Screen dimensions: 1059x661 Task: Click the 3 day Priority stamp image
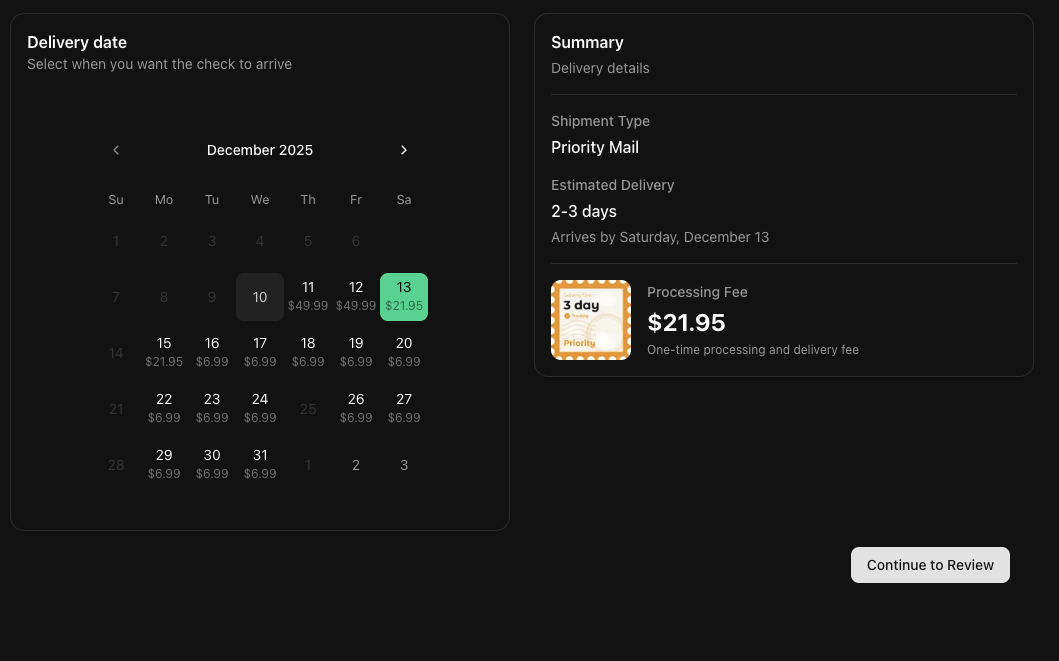pyautogui.click(x=591, y=320)
